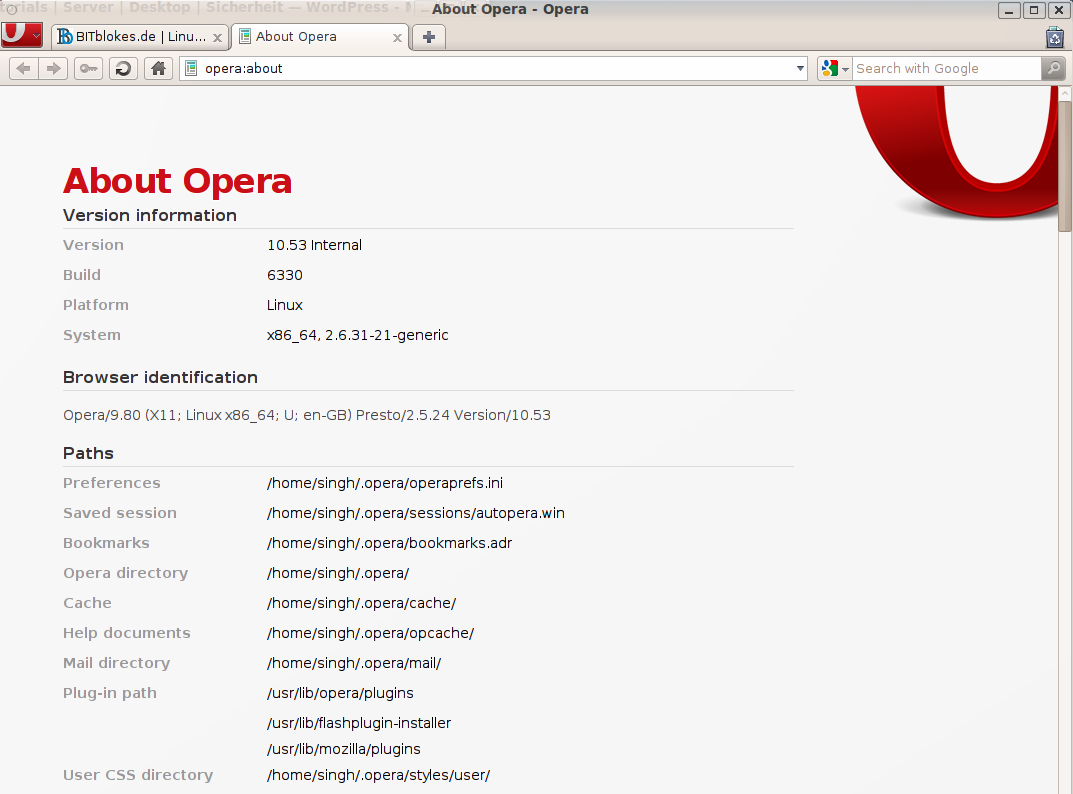The height and width of the screenshot is (794, 1073).
Task: Click the platform value Linux
Action: pos(285,305)
